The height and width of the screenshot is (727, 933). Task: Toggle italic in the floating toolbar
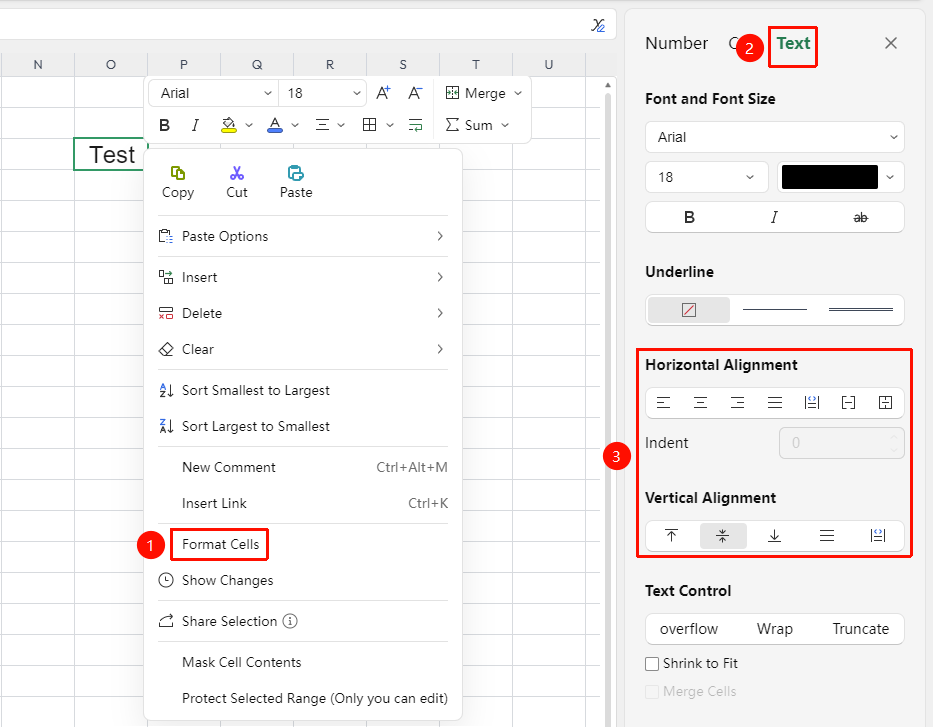(x=195, y=125)
